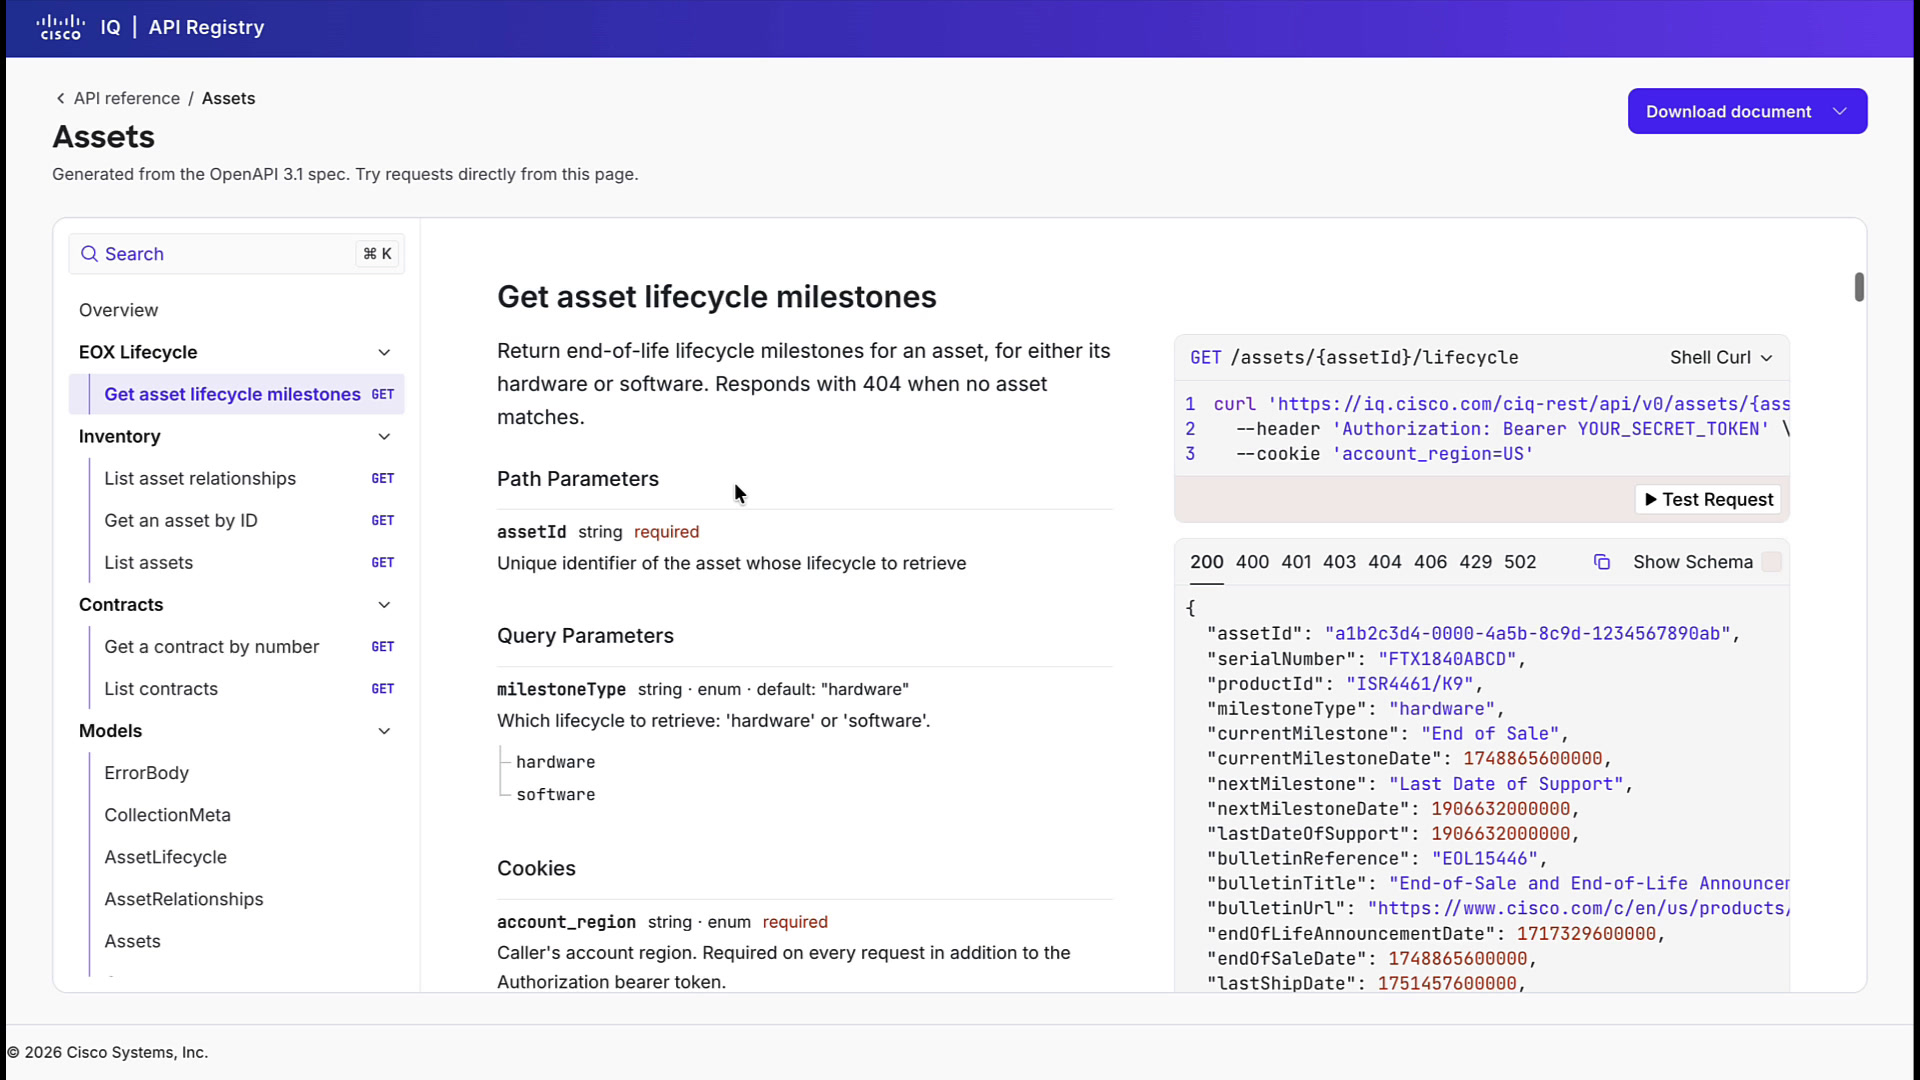The width and height of the screenshot is (1920, 1080).
Task: Click the page vertical scrollbar thumb
Action: (1859, 287)
